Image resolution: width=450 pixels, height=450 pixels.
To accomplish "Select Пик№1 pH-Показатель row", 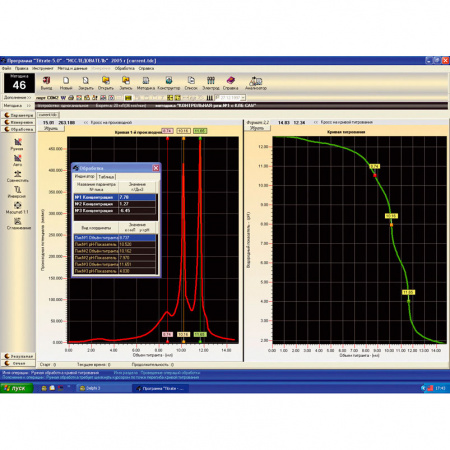I will click(115, 244).
